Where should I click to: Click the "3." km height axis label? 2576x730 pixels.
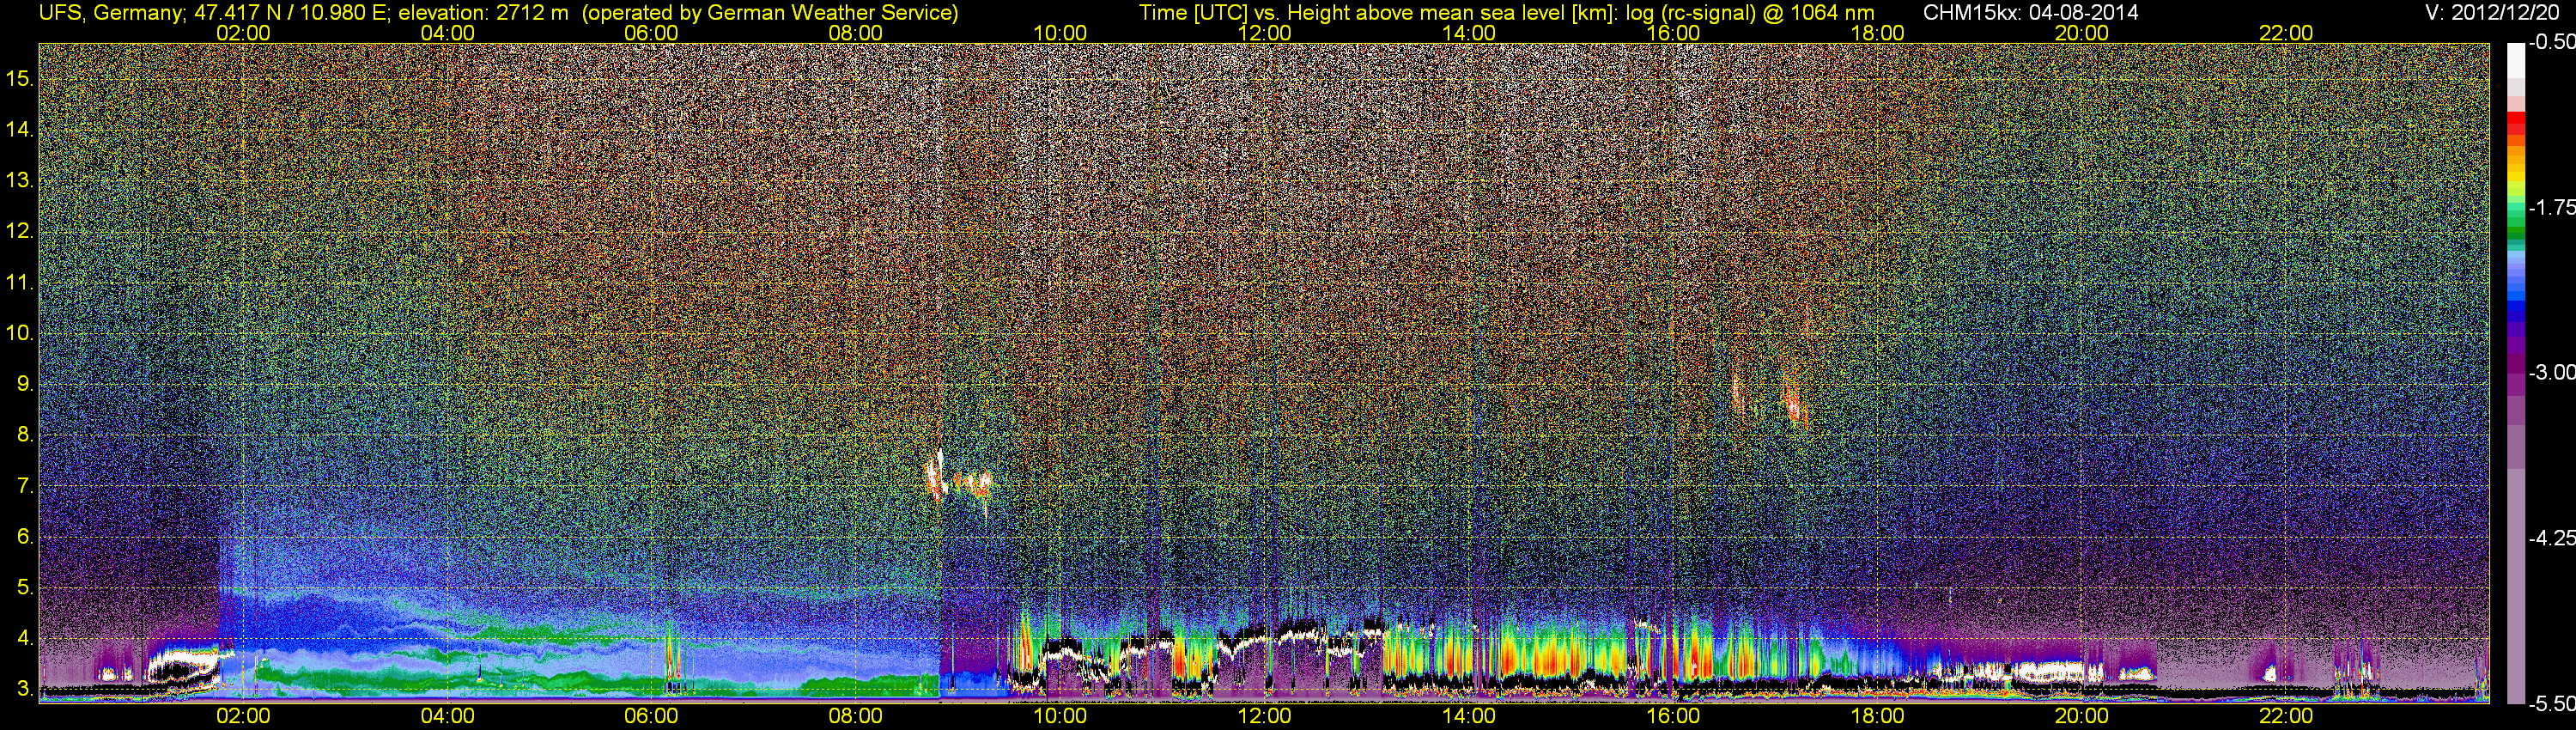(25, 689)
